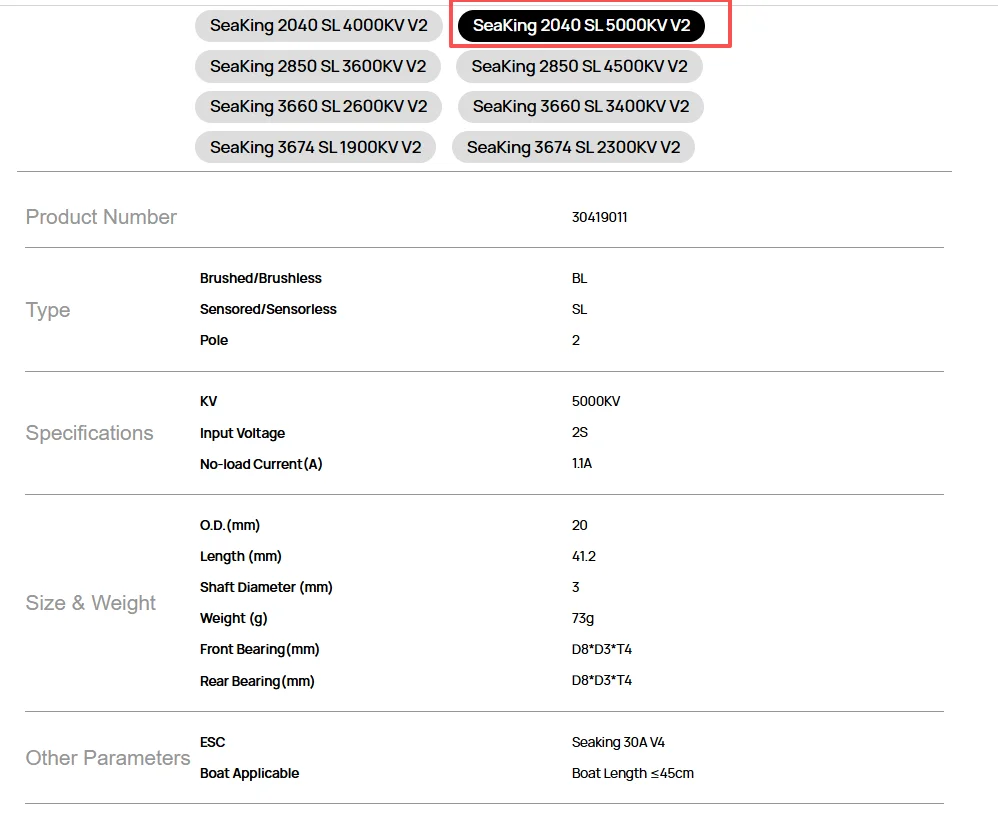Select SeaKing 3660 SL 3400KV V2 variant
The image size is (998, 815).
pyautogui.click(x=580, y=106)
